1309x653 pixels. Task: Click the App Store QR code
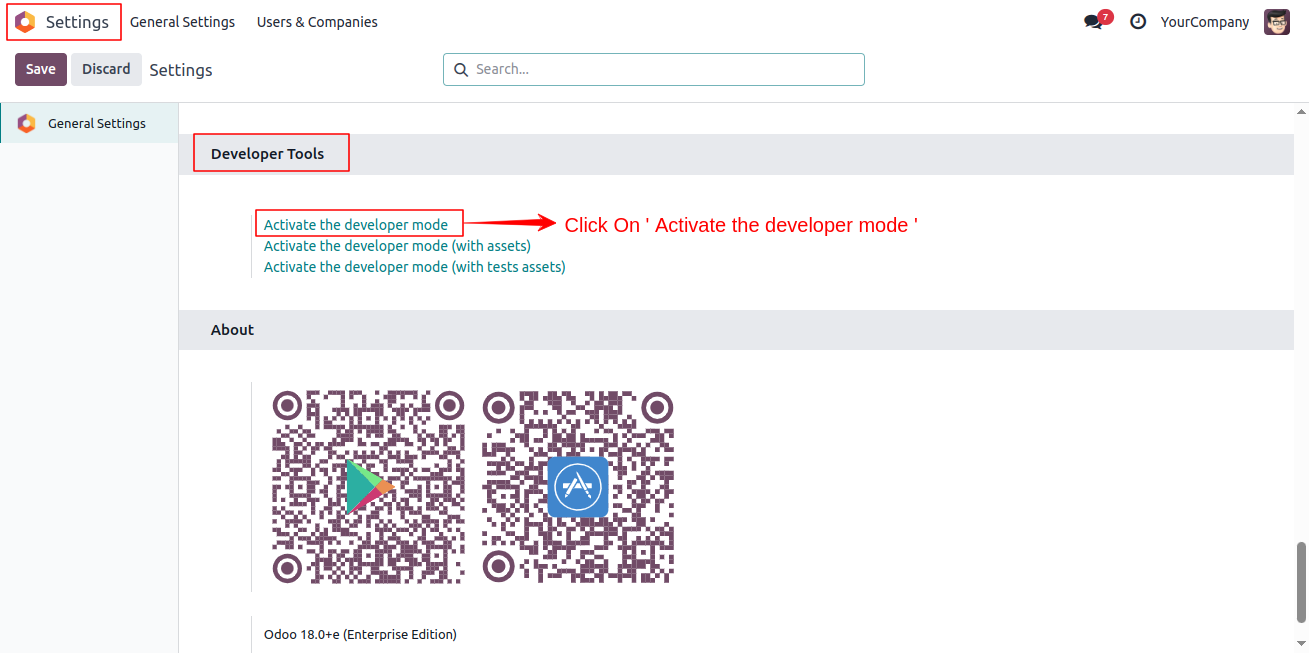click(578, 486)
